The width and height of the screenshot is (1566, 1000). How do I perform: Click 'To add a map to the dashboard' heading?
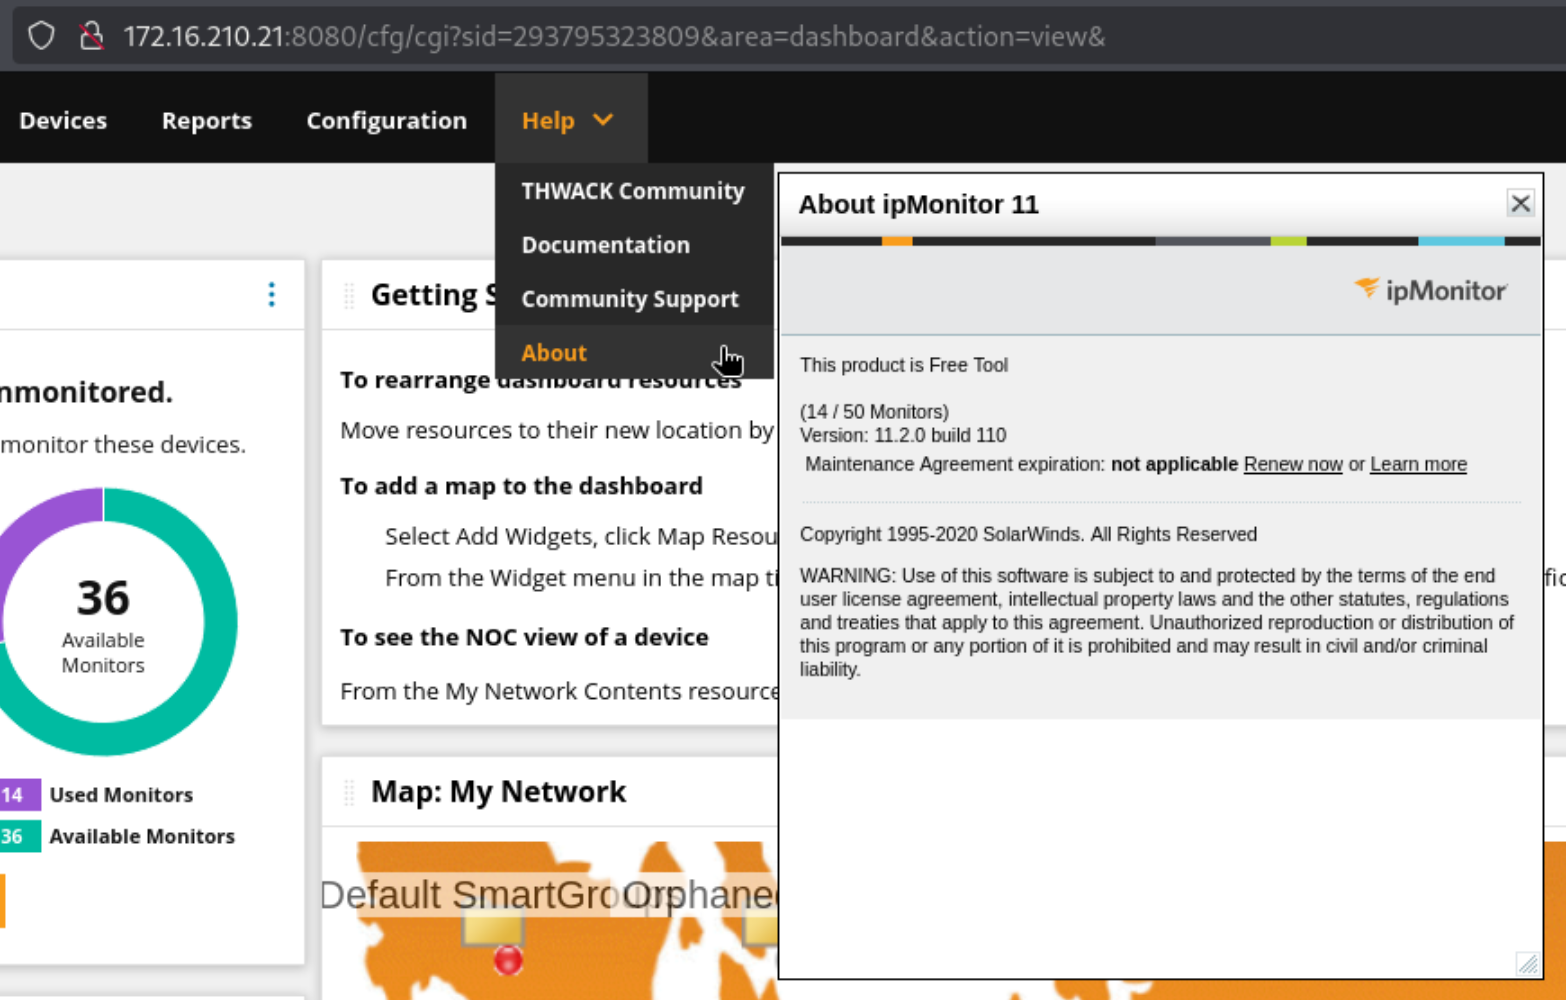click(x=521, y=486)
